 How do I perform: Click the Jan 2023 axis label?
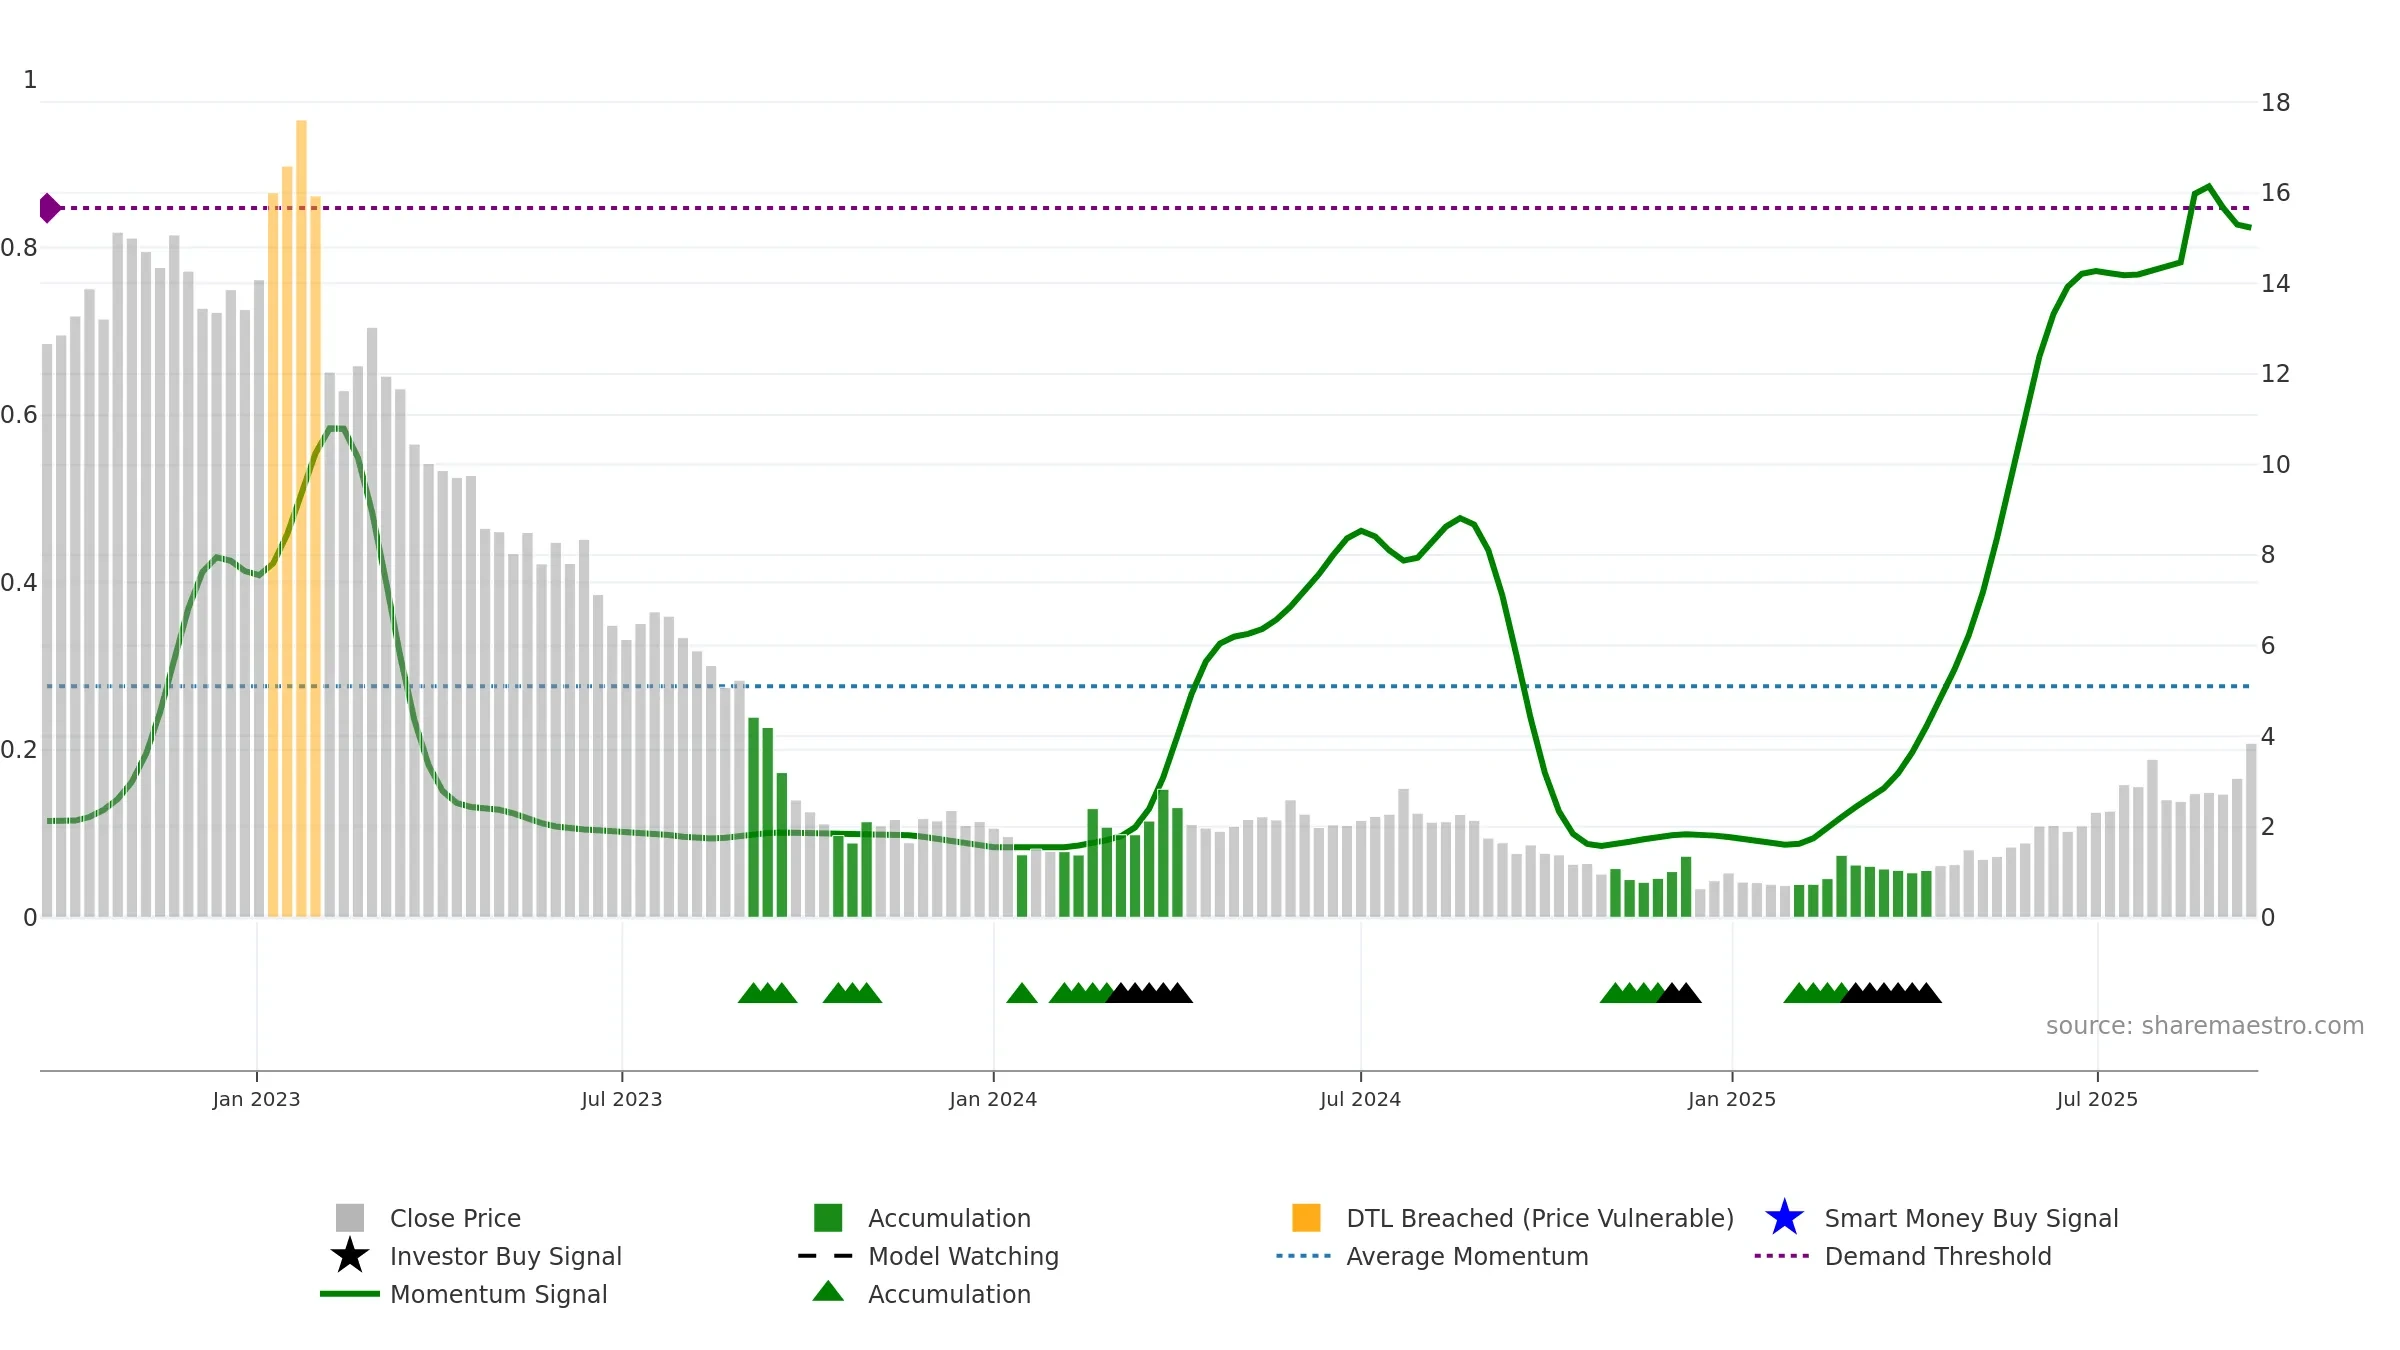click(x=257, y=1099)
